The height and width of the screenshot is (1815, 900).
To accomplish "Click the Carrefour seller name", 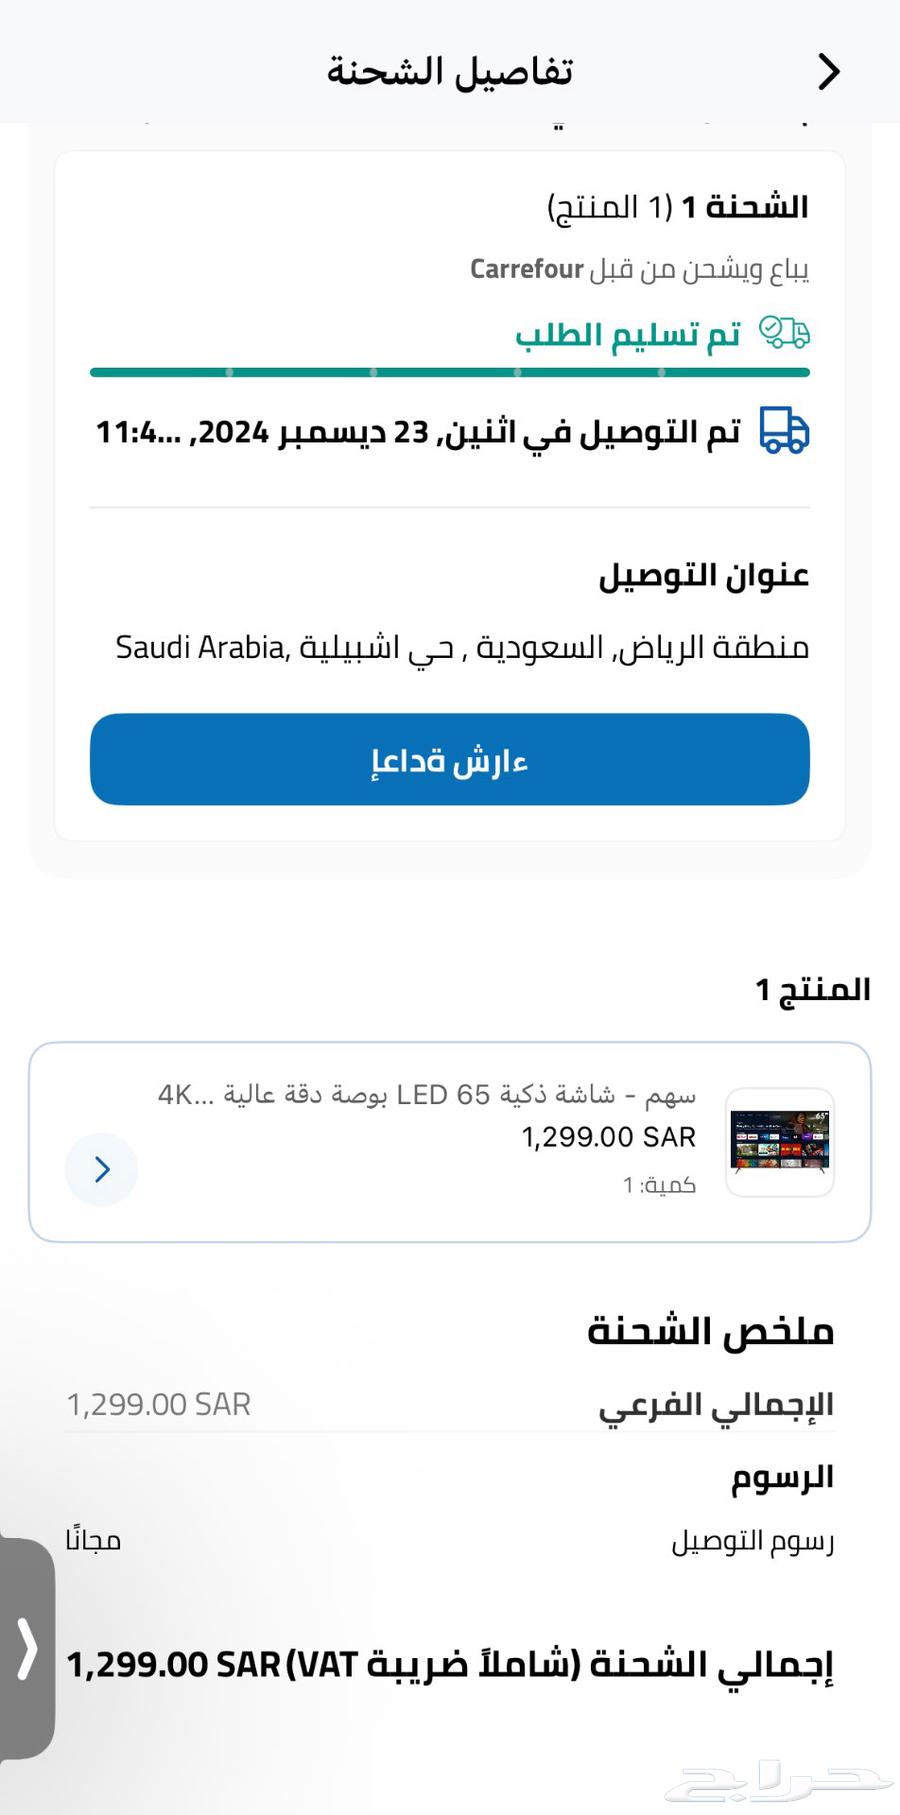I will tap(526, 269).
